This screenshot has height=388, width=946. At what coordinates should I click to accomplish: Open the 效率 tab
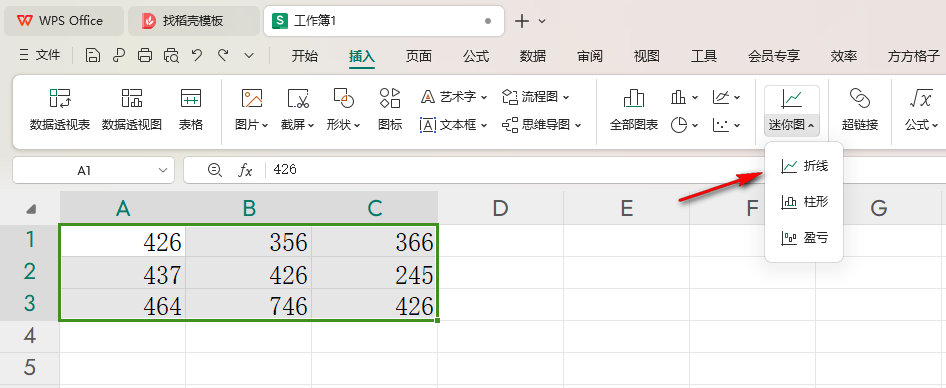[844, 57]
